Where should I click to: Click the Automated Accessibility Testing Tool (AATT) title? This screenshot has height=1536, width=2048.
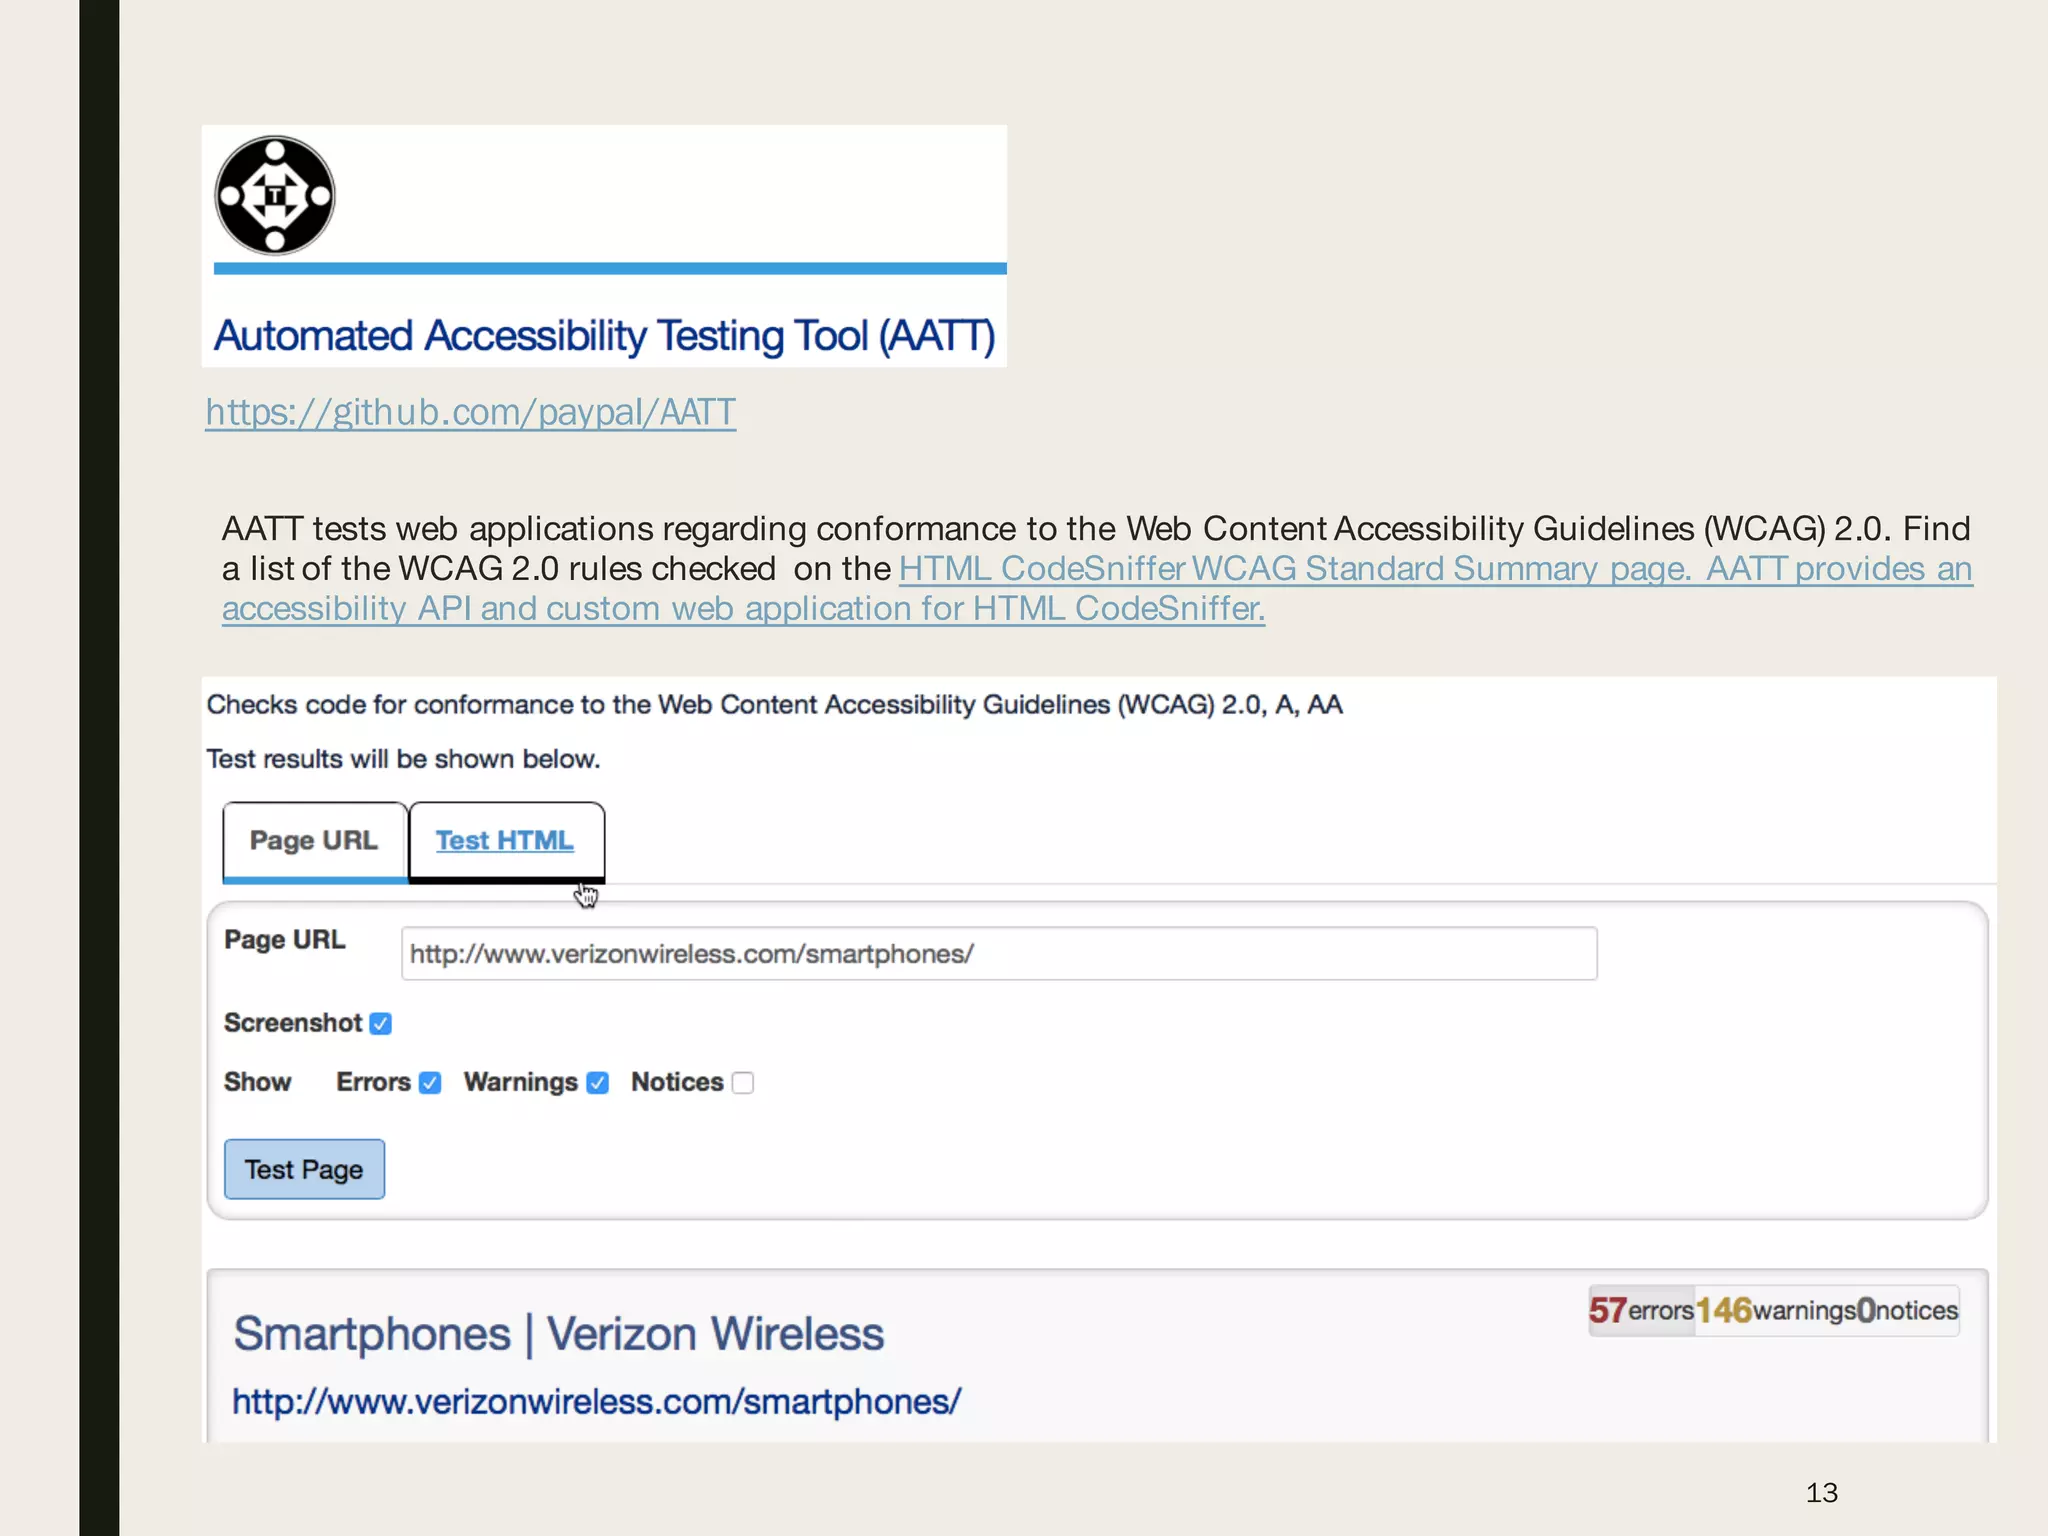(605, 336)
